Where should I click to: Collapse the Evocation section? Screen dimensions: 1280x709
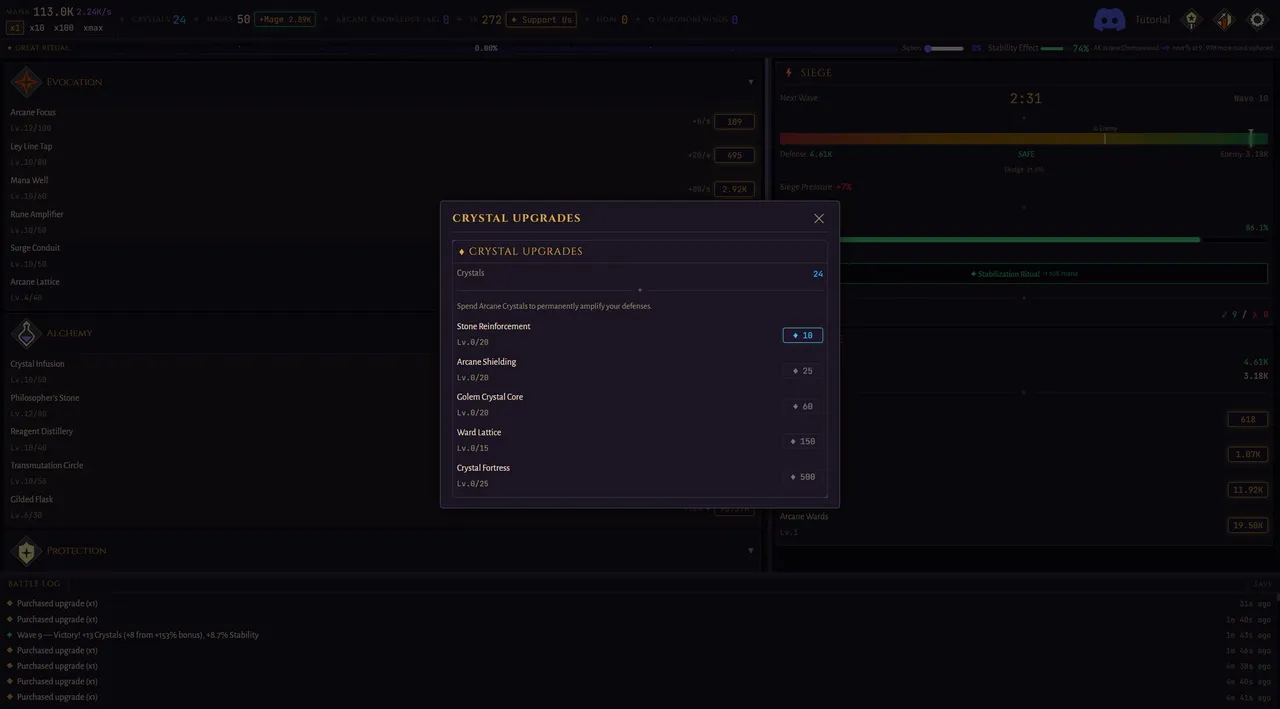[751, 82]
